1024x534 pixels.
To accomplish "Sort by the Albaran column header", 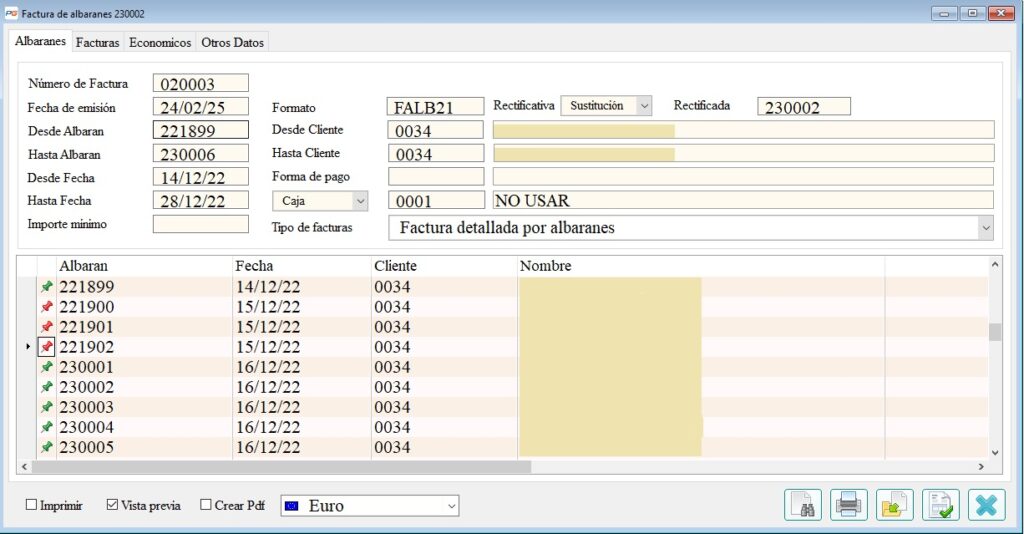I will coord(144,266).
